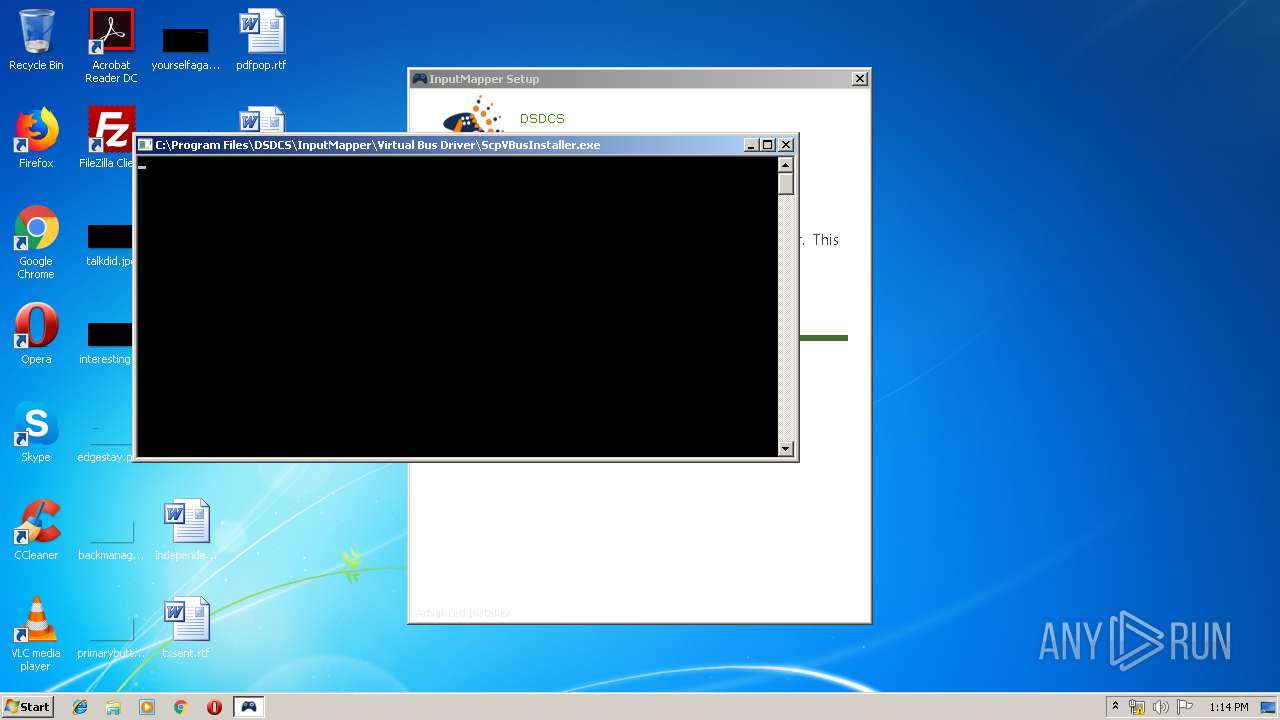Switch to InputMapper gamepad taskbar item
1280x720 pixels.
(x=249, y=707)
